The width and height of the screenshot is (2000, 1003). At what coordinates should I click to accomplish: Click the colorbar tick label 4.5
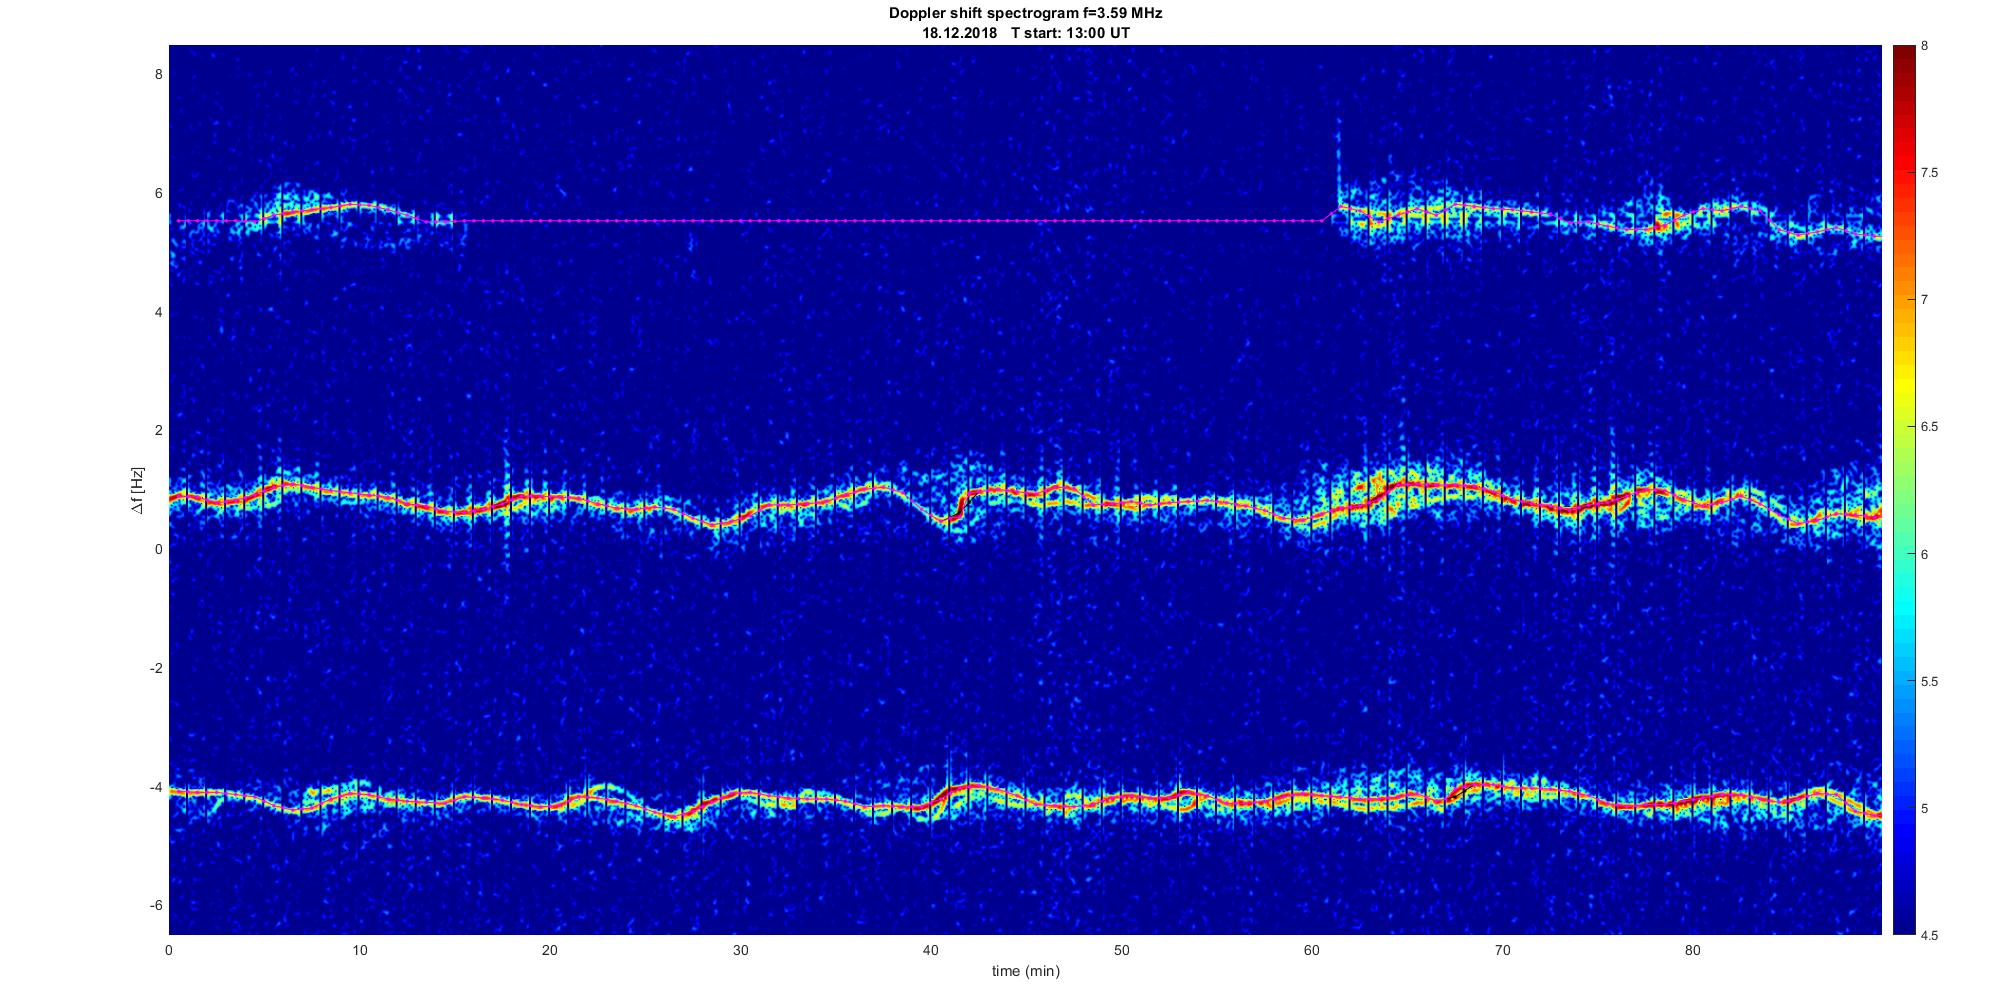[x=1929, y=935]
